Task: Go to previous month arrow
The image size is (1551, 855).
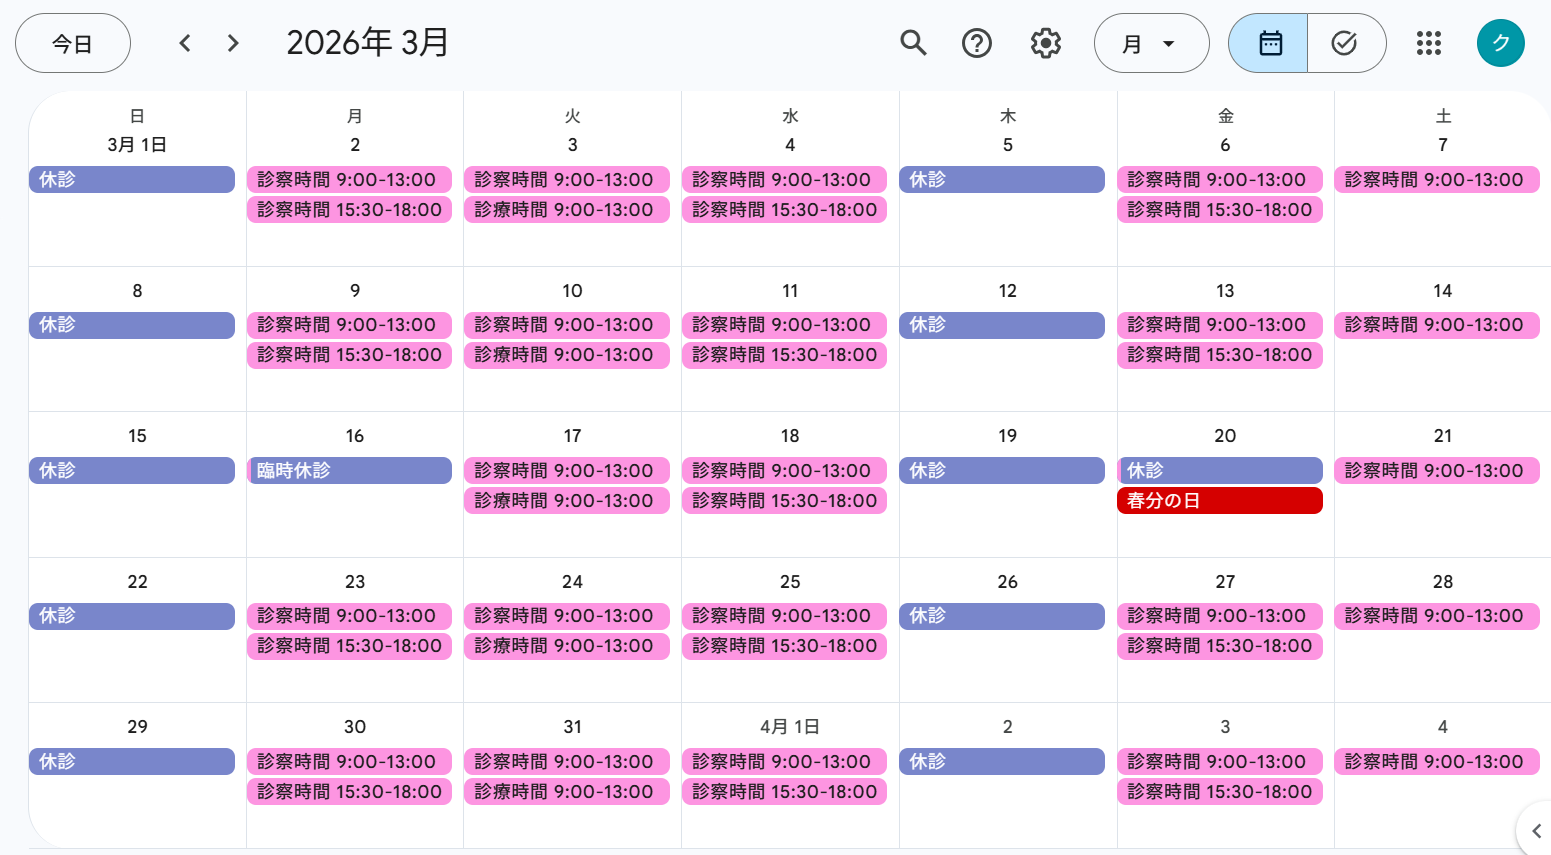Action: coord(185,43)
